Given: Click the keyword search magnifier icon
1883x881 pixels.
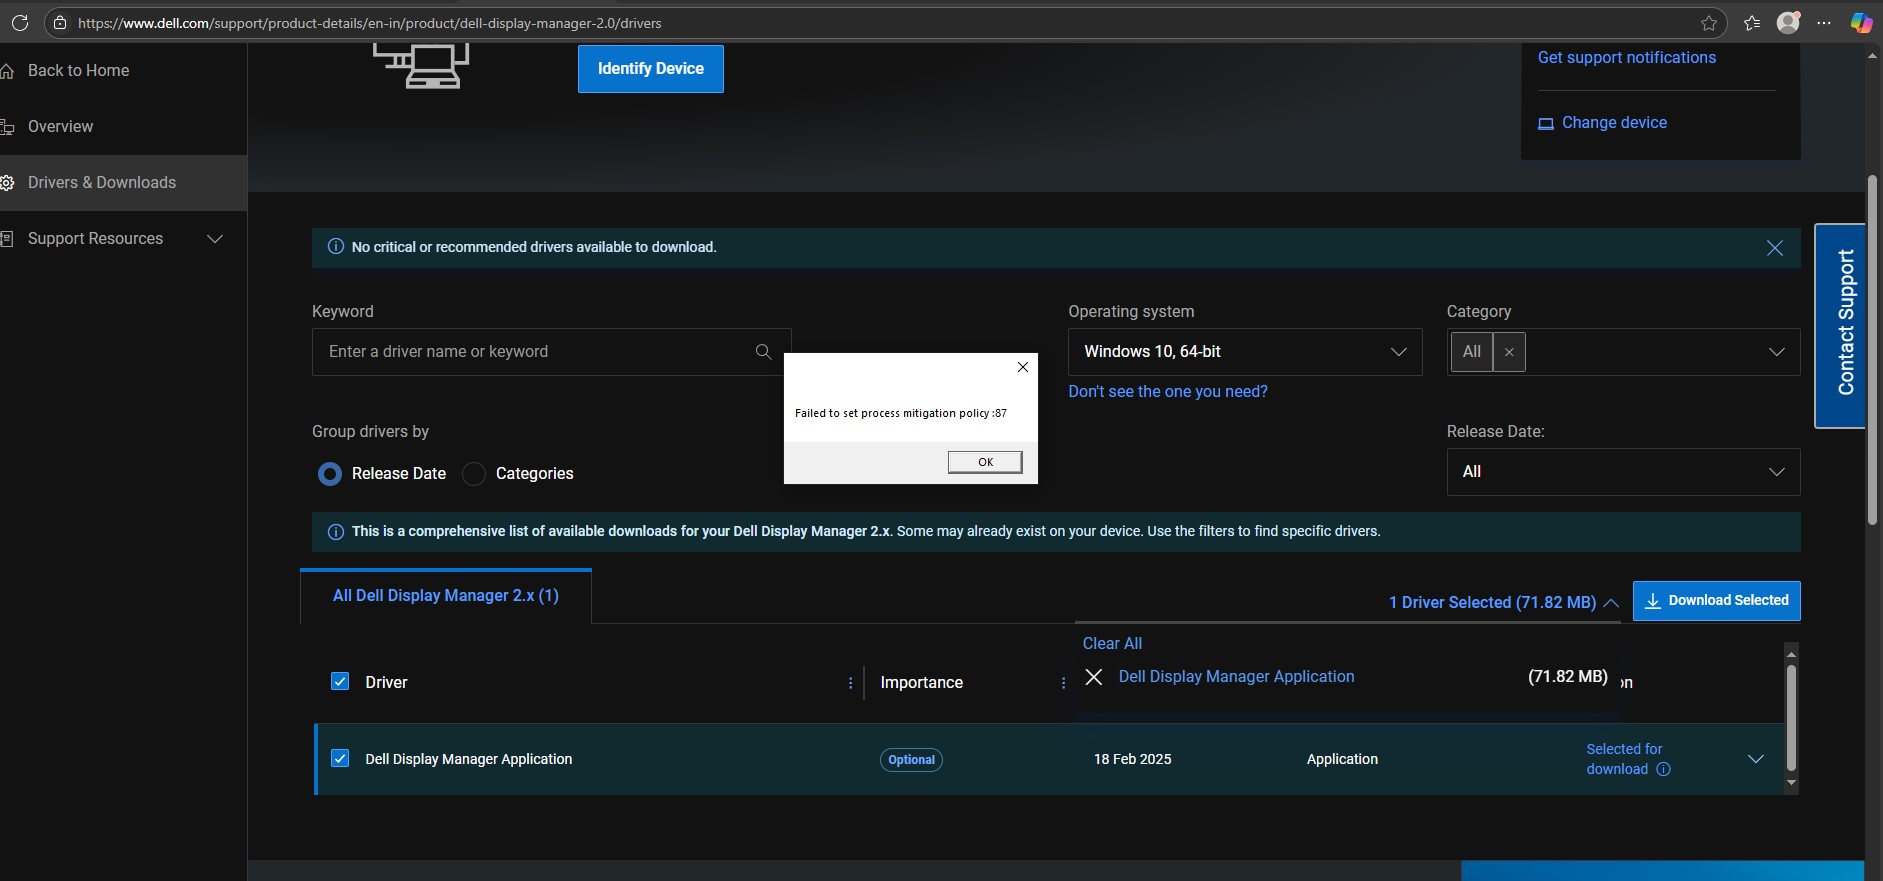Looking at the screenshot, I should pos(763,352).
